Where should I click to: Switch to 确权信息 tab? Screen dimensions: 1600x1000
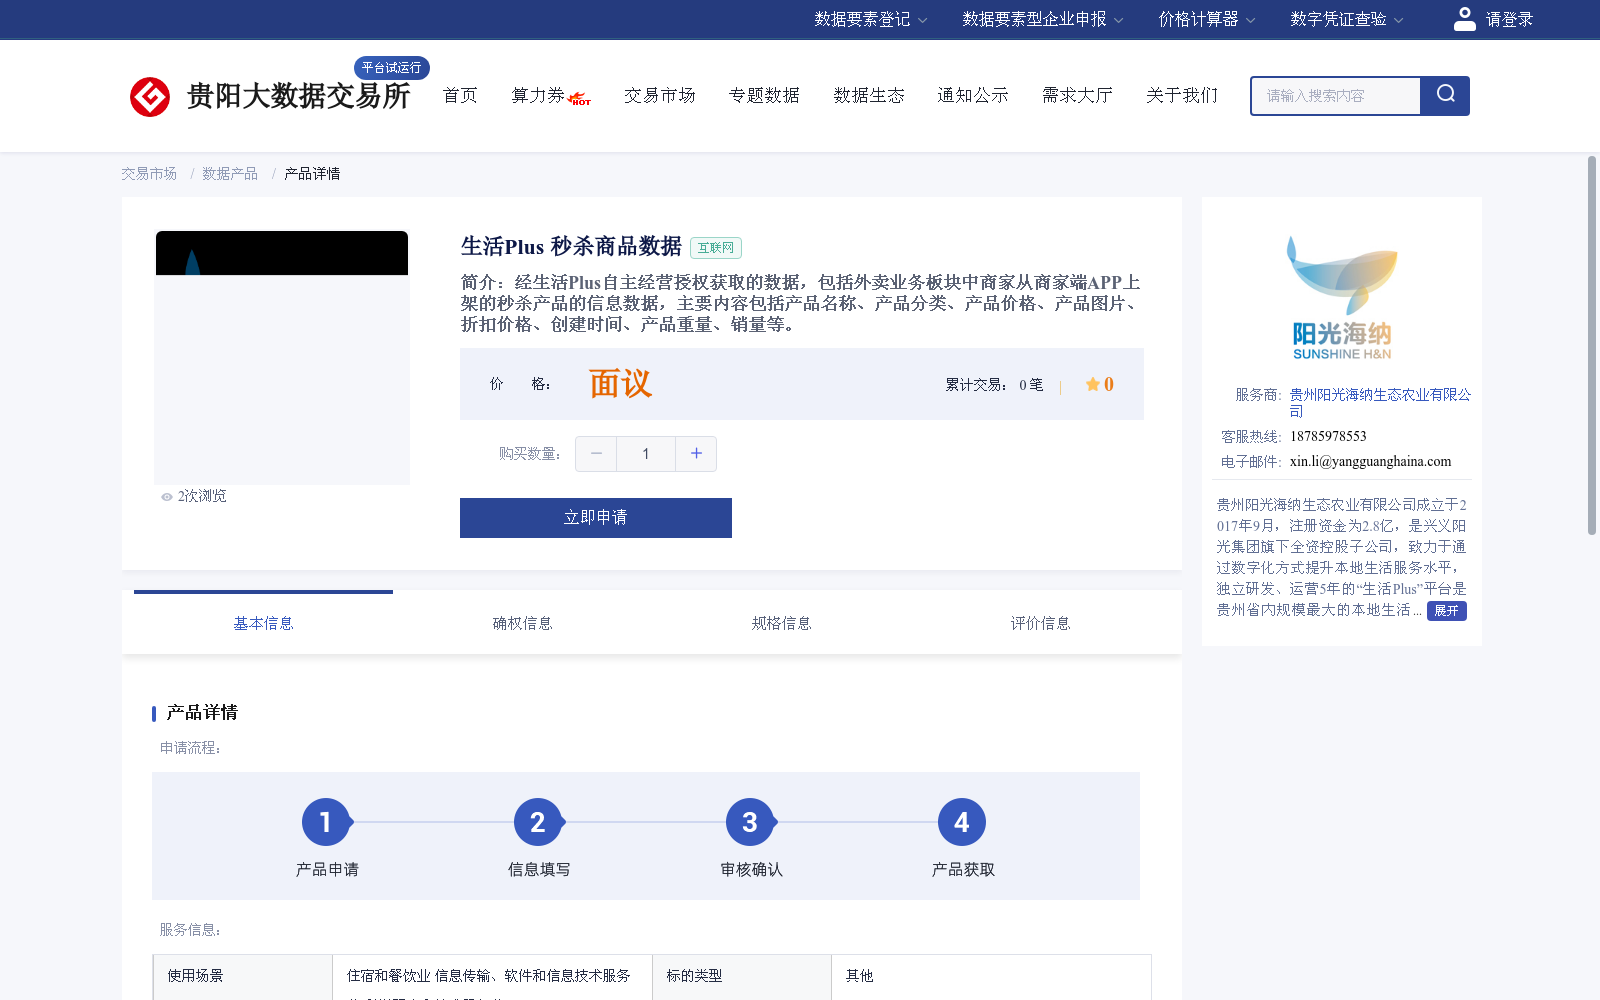pos(522,624)
